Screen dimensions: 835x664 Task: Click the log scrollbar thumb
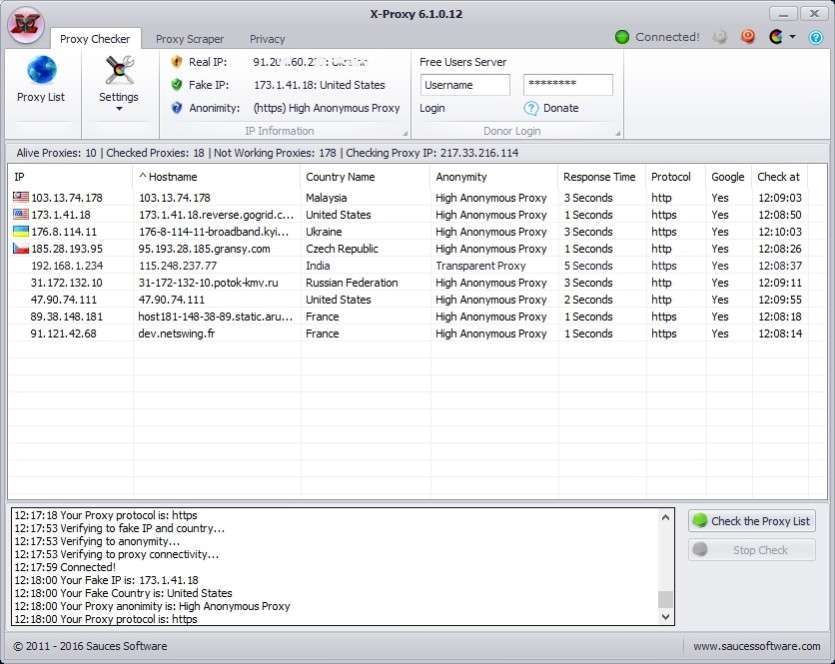[665, 599]
